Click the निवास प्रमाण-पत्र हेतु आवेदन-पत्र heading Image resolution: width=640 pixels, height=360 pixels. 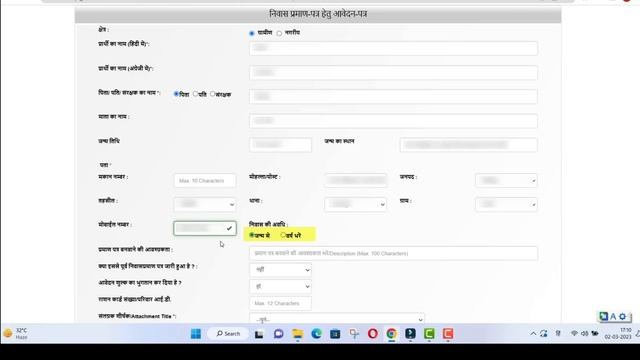pos(318,14)
